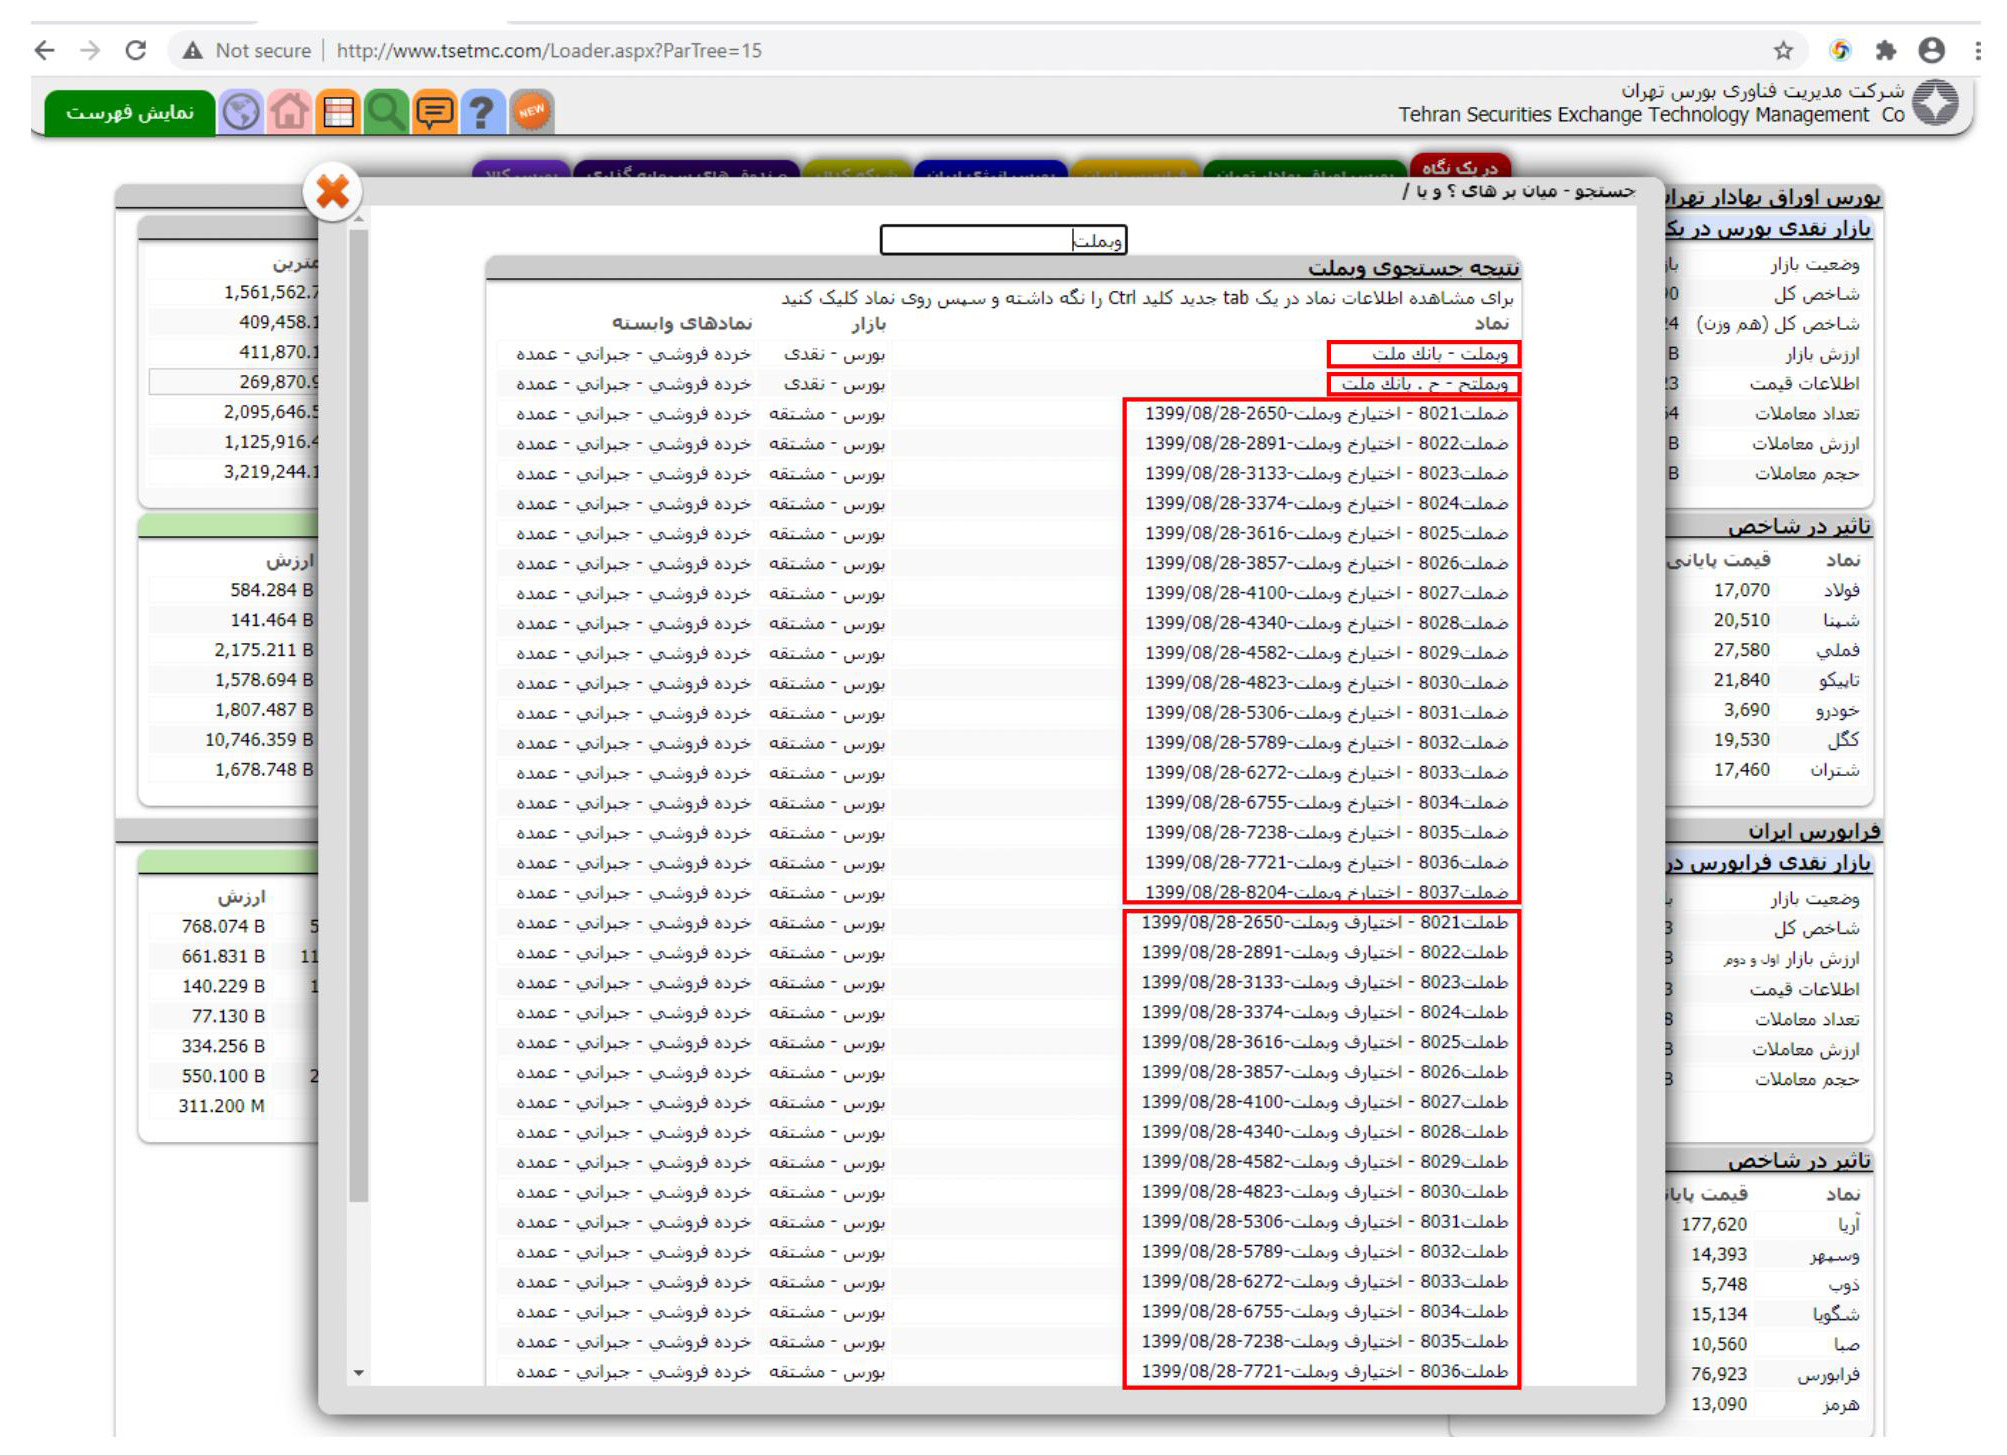The width and height of the screenshot is (2007, 1455).
Task: Click the نمایش فهرست green button
Action: tap(129, 112)
